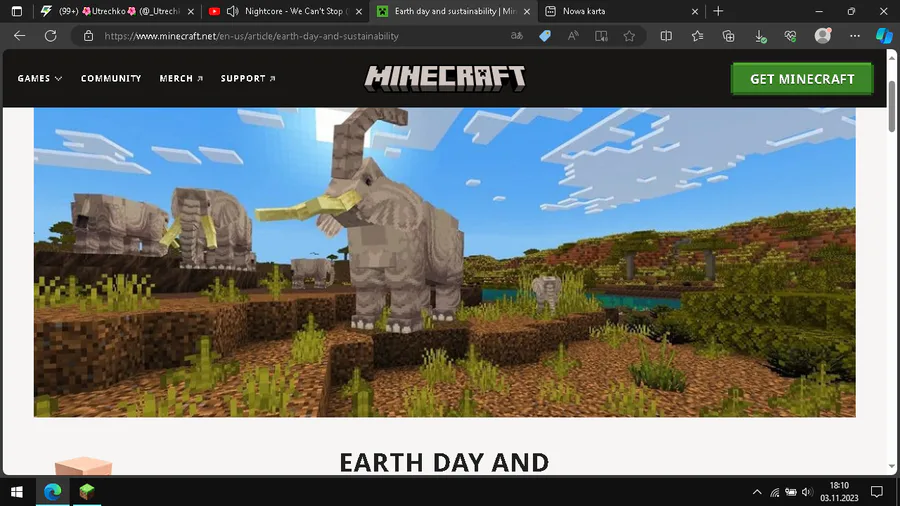Go back to the previous page
900x506 pixels.
coord(20,36)
